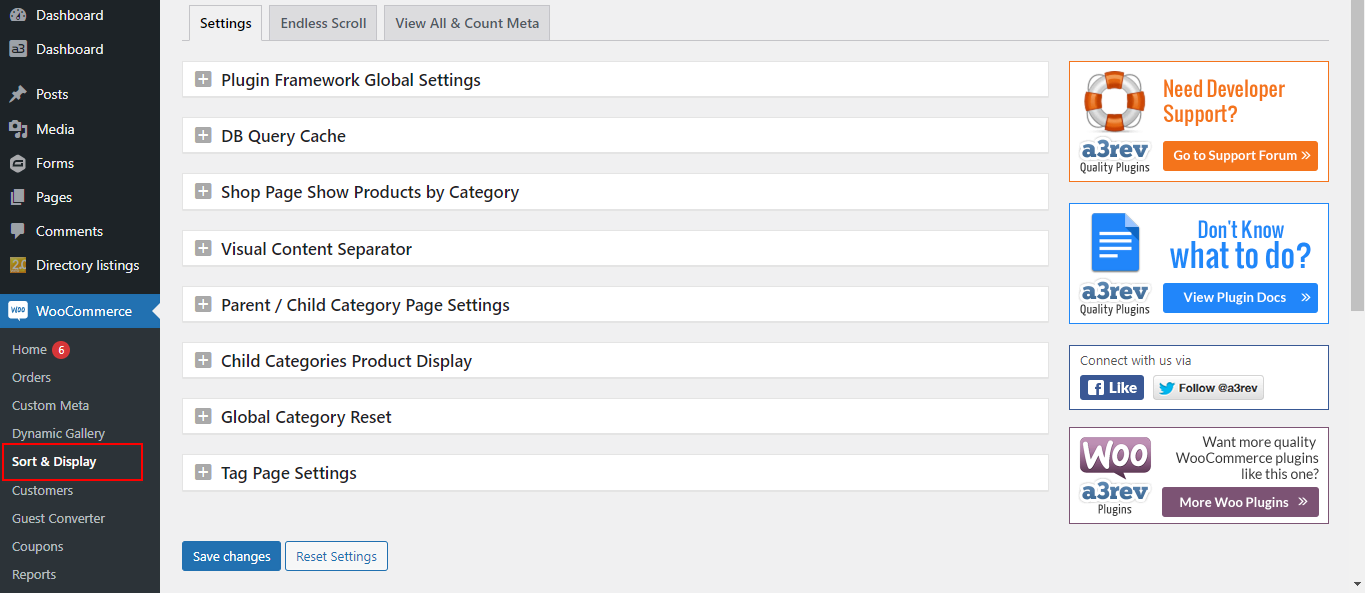1365x593 pixels.
Task: Click the Pages icon in sidebar
Action: point(18,197)
